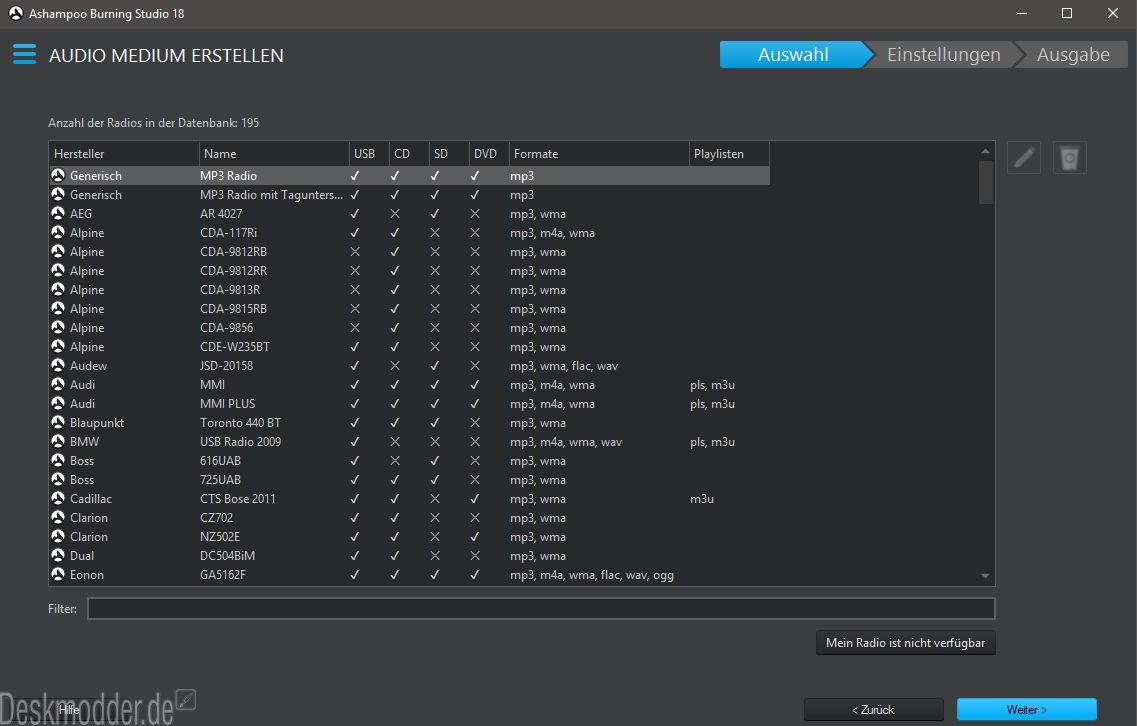The width and height of the screenshot is (1137, 726).
Task: Switch to the Einstellungen step tab
Action: 943,55
